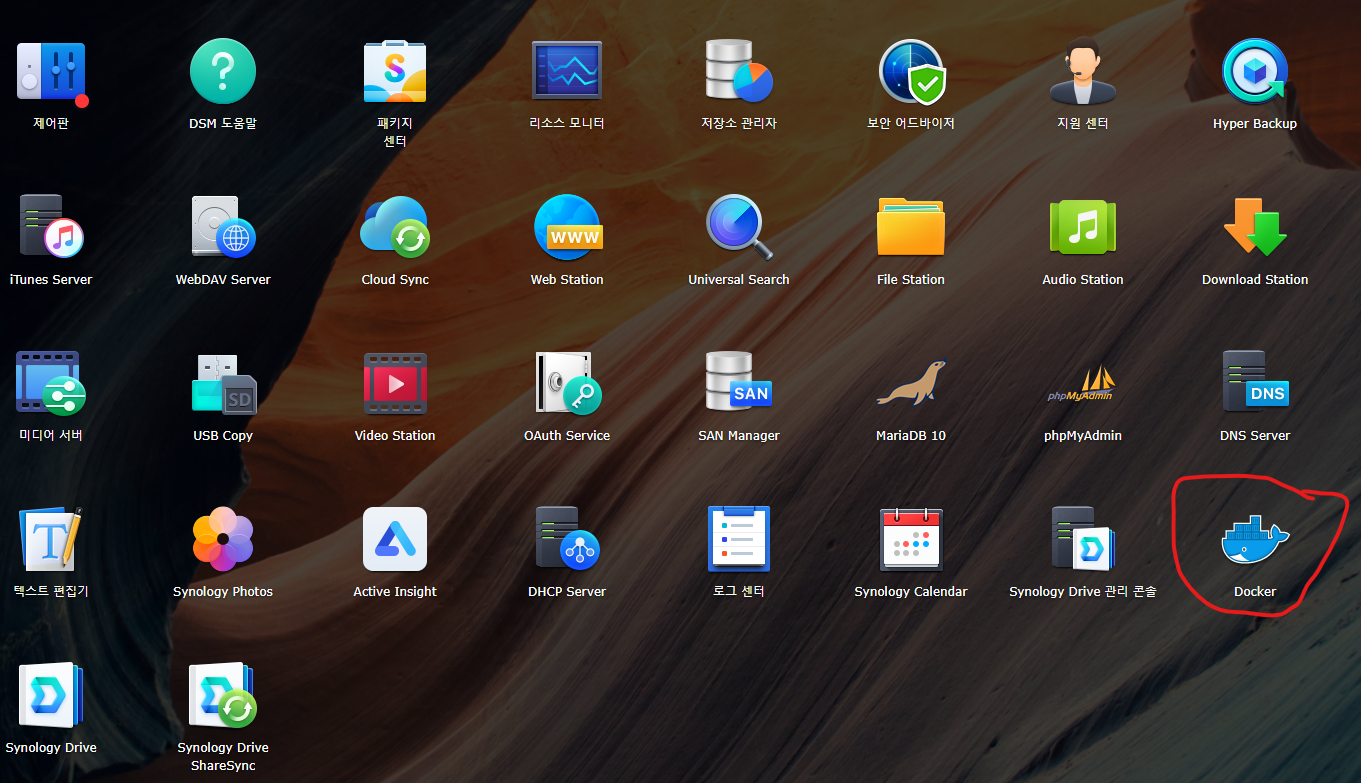Launch Docker whale icon
This screenshot has width=1361, height=783.
coord(1255,542)
